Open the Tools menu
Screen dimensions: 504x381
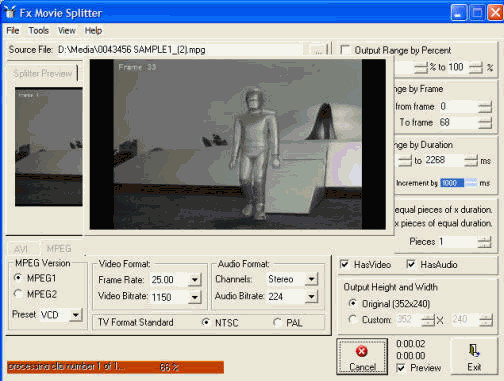39,31
